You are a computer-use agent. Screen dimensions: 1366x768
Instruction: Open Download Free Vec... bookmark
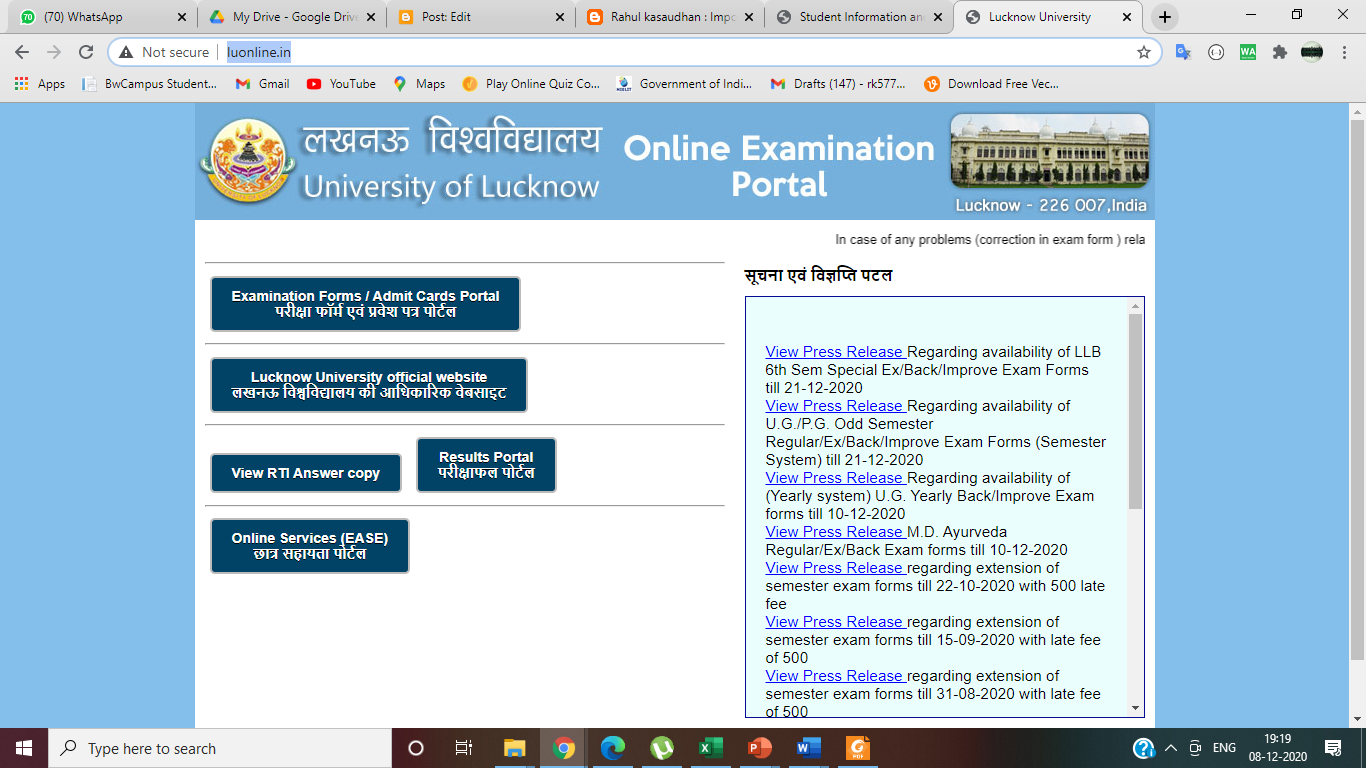coord(992,84)
